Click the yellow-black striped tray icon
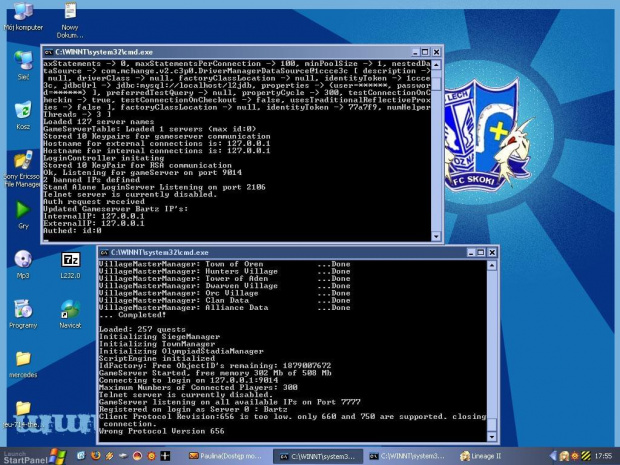 point(586,456)
